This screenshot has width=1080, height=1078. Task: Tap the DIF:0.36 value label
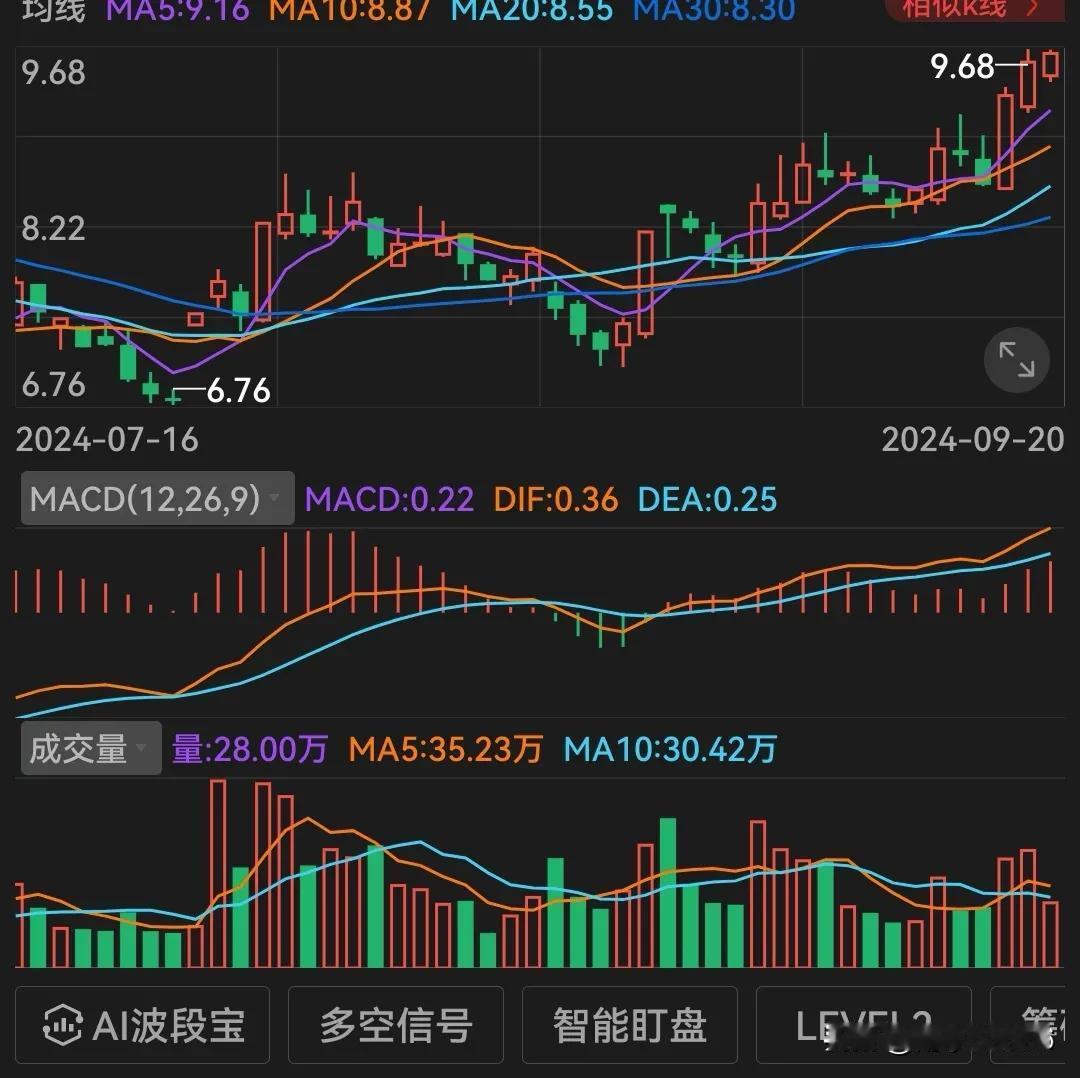(556, 499)
